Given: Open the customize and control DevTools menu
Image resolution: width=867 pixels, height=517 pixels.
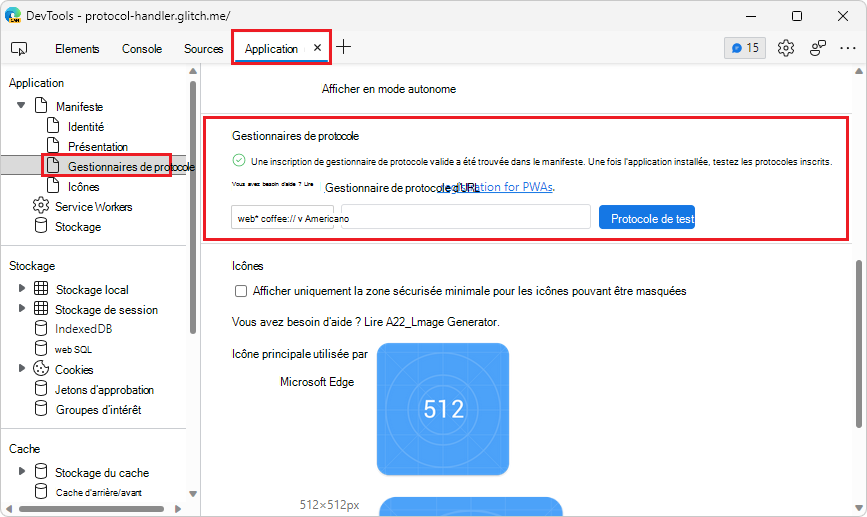Looking at the screenshot, I should tap(848, 48).
